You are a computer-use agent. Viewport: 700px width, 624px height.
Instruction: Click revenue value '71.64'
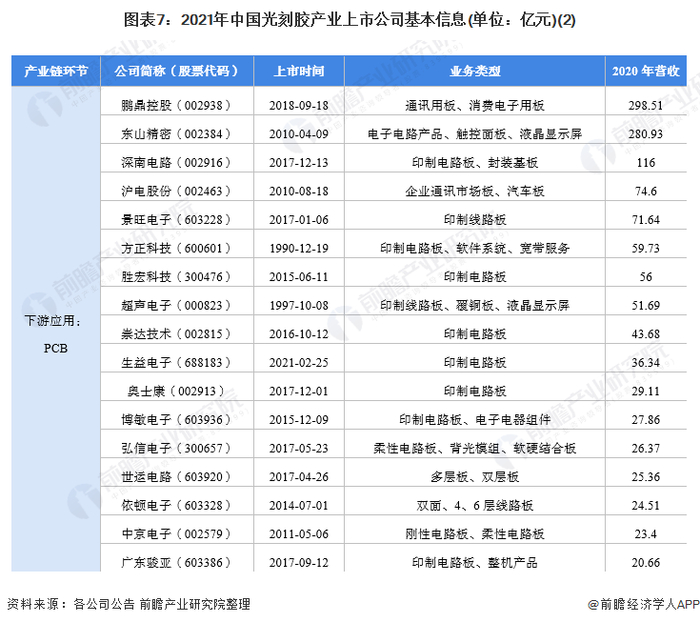(646, 220)
